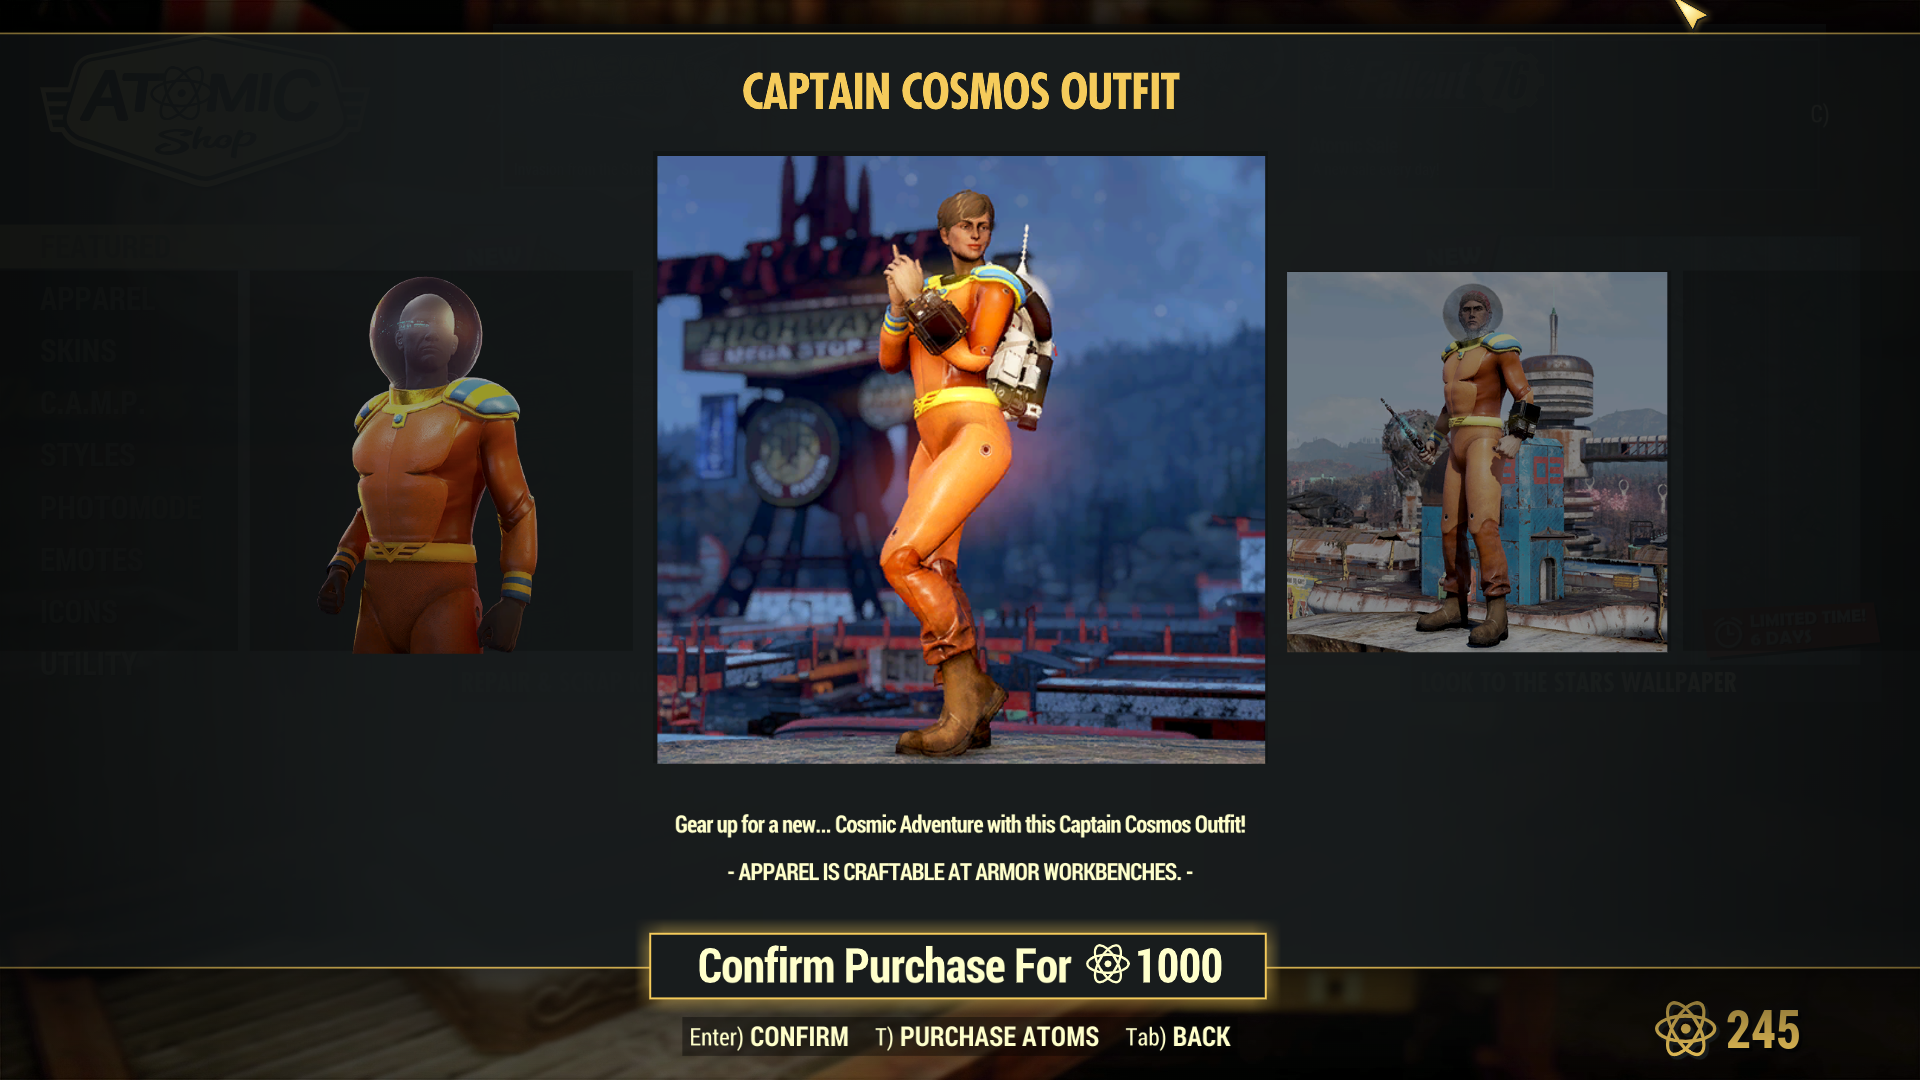
Task: View the right outfit screenshot with raygun
Action: [1477, 462]
